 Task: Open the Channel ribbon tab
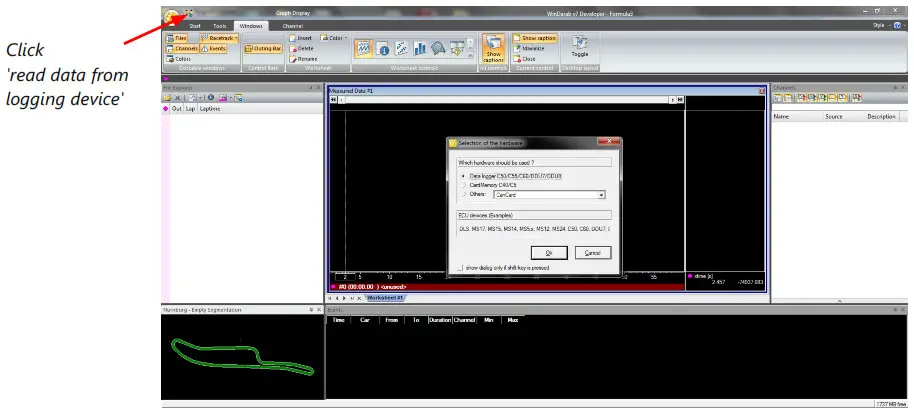[292, 25]
